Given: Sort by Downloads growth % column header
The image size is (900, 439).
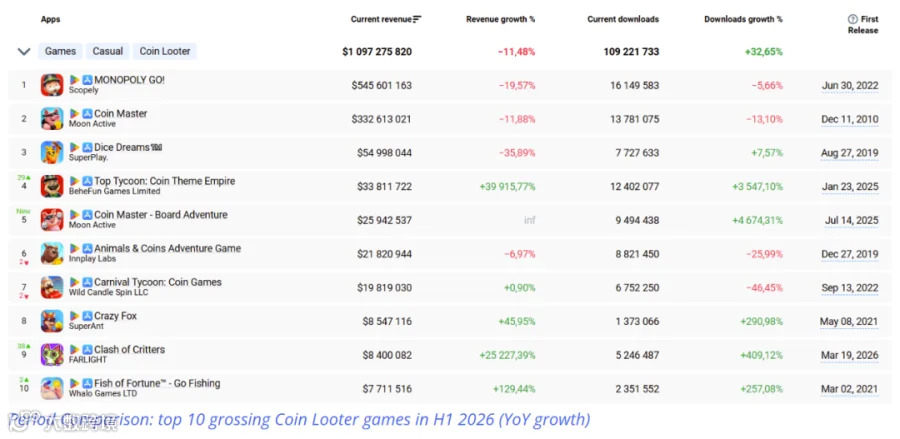Looking at the screenshot, I should (x=743, y=20).
